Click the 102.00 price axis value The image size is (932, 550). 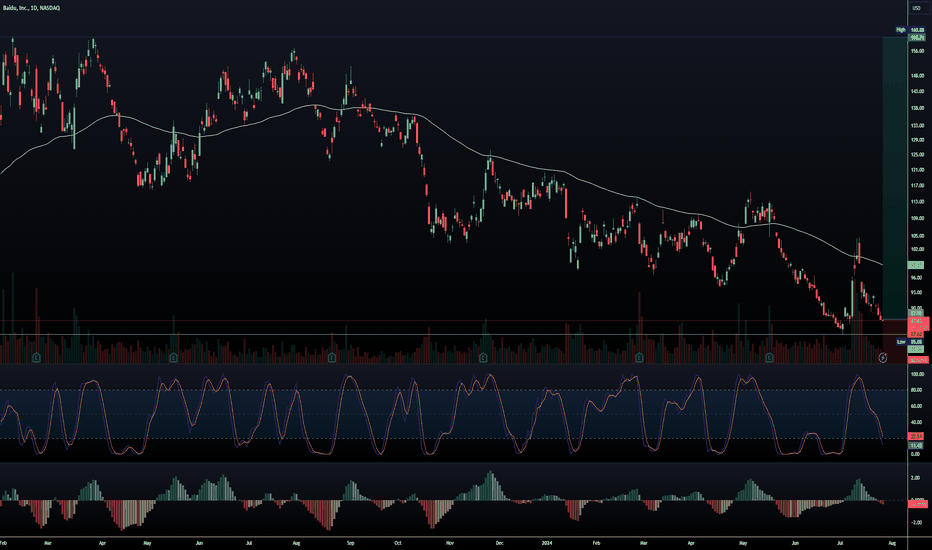pos(917,249)
